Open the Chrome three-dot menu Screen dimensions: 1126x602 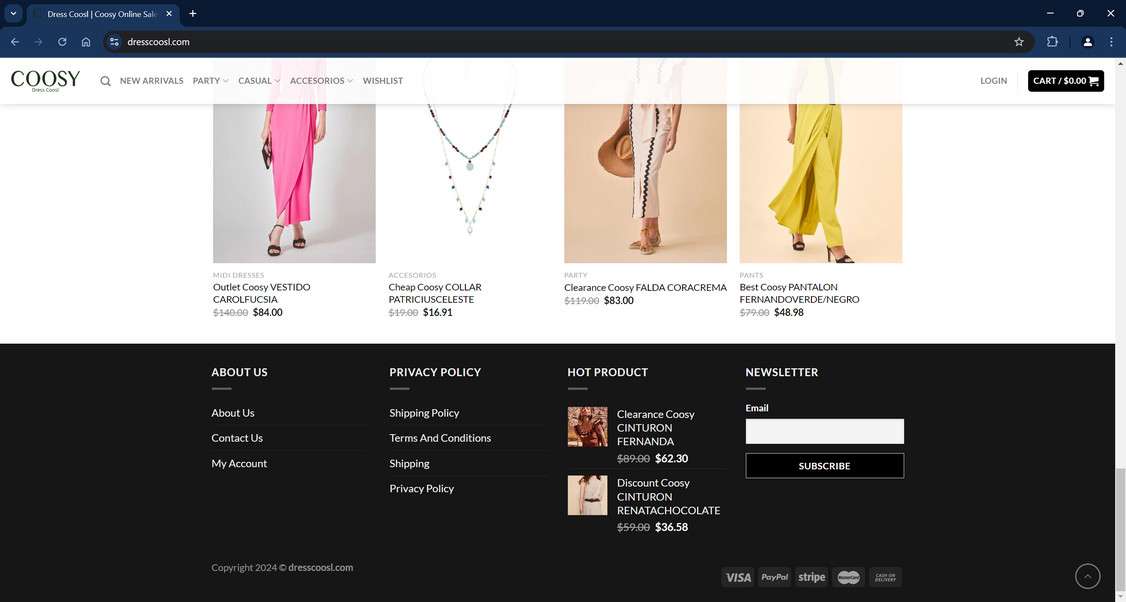click(x=1111, y=42)
